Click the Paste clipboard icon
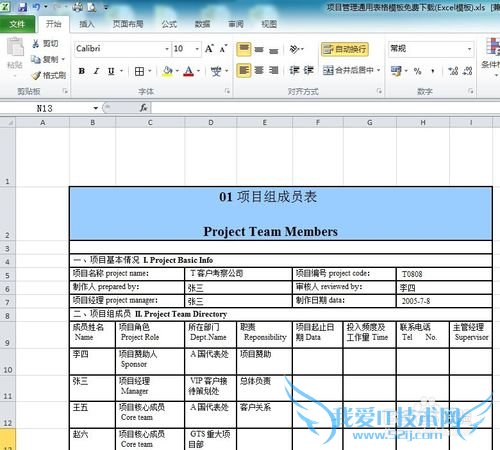 click(15, 47)
